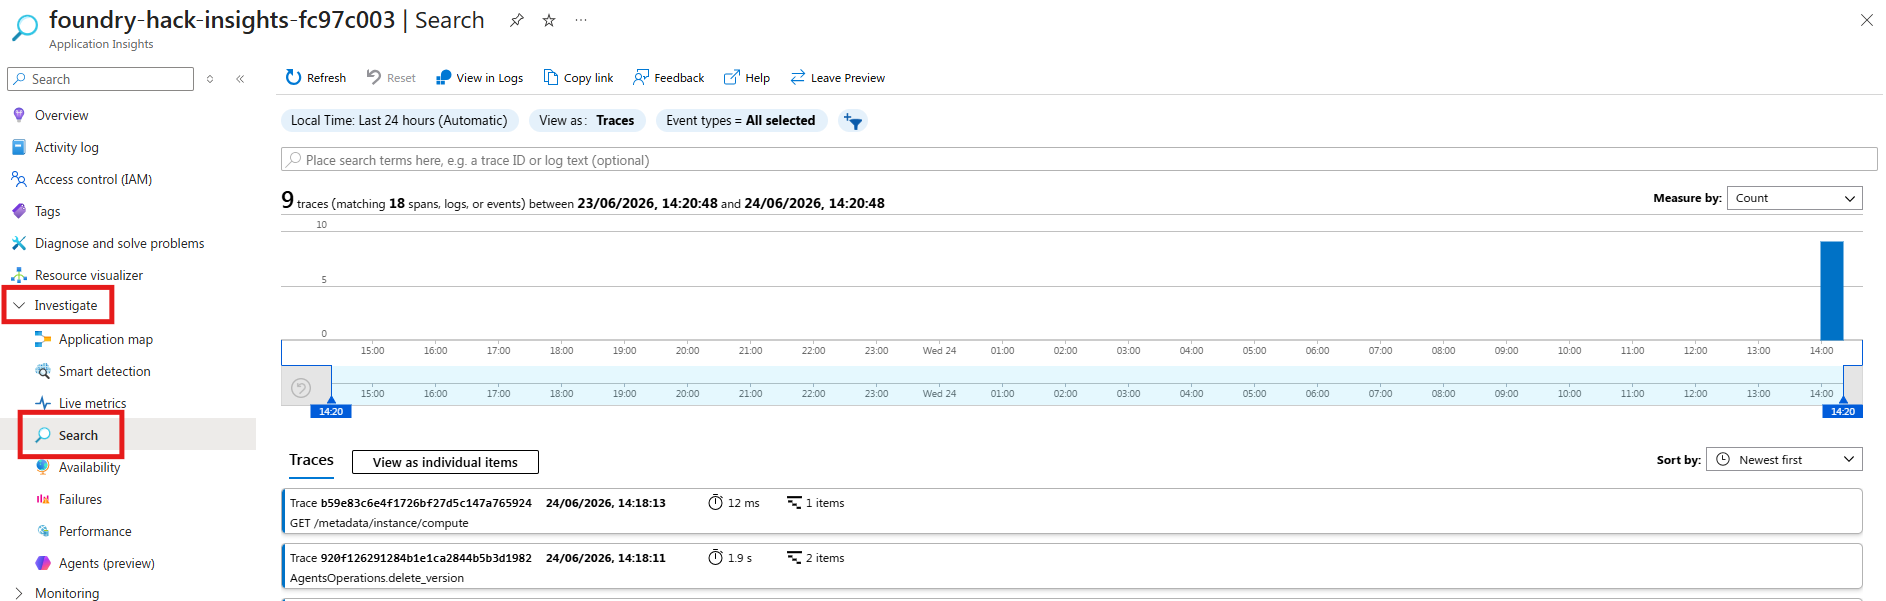Click the Refresh button
The height and width of the screenshot is (601, 1886).
coord(316,78)
